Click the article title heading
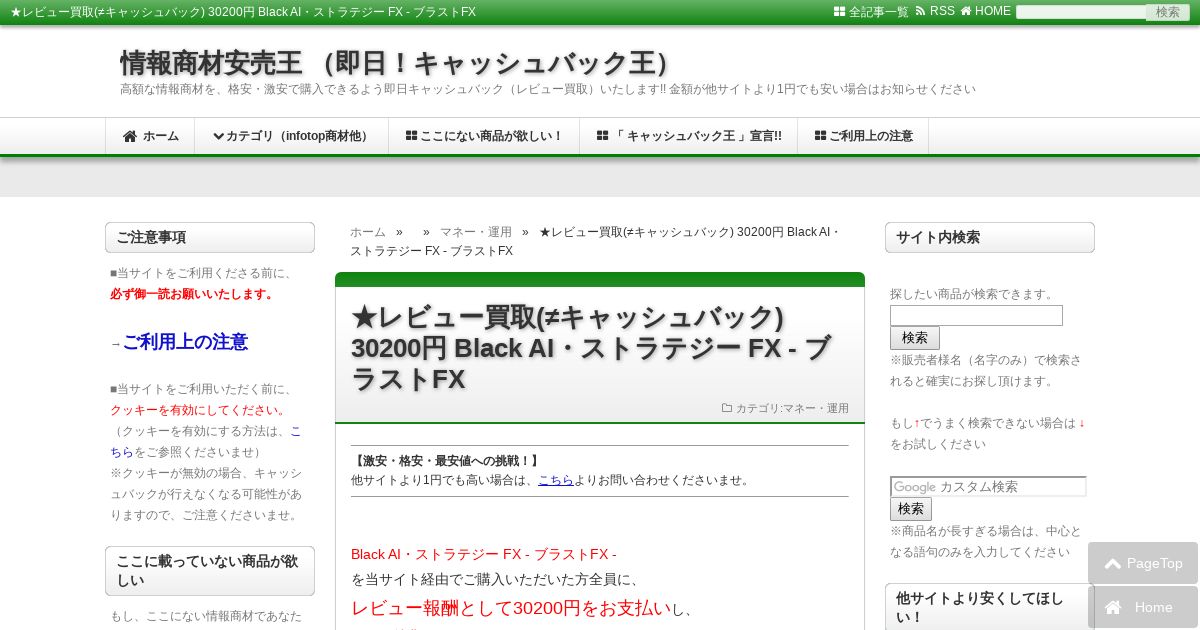The height and width of the screenshot is (630, 1200). coord(592,348)
